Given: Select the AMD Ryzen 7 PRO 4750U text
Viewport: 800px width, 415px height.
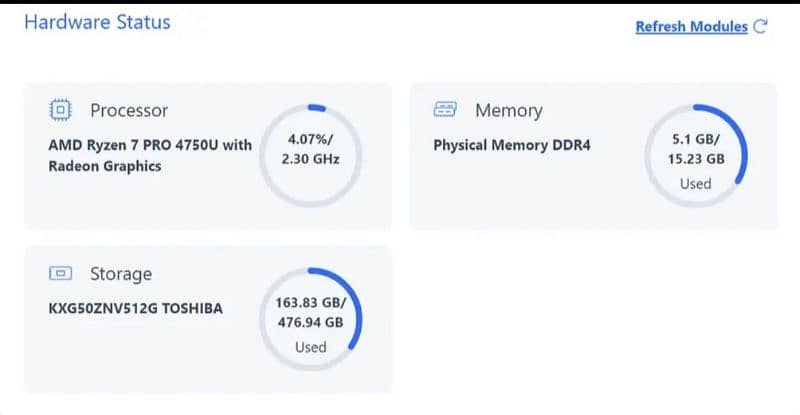Looking at the screenshot, I should [150, 145].
